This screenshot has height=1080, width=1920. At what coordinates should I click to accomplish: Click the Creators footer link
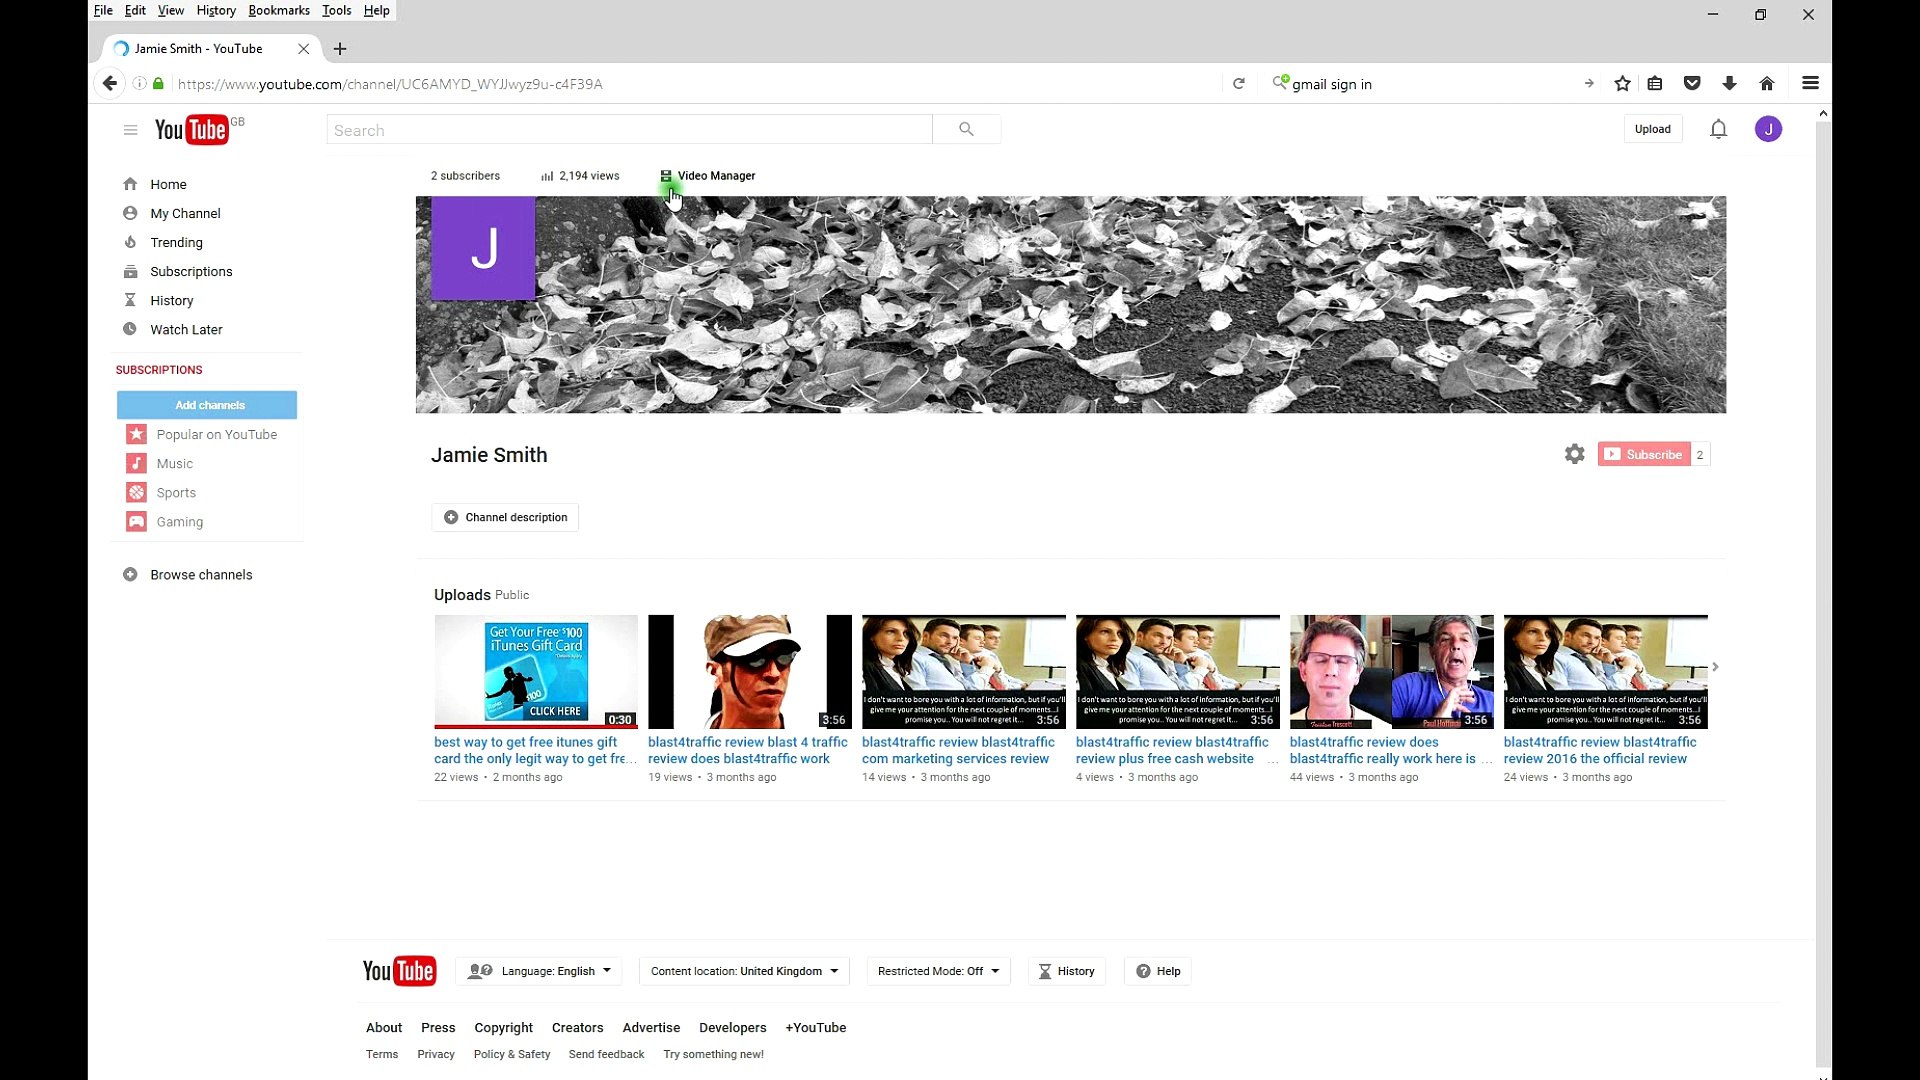click(x=577, y=1027)
